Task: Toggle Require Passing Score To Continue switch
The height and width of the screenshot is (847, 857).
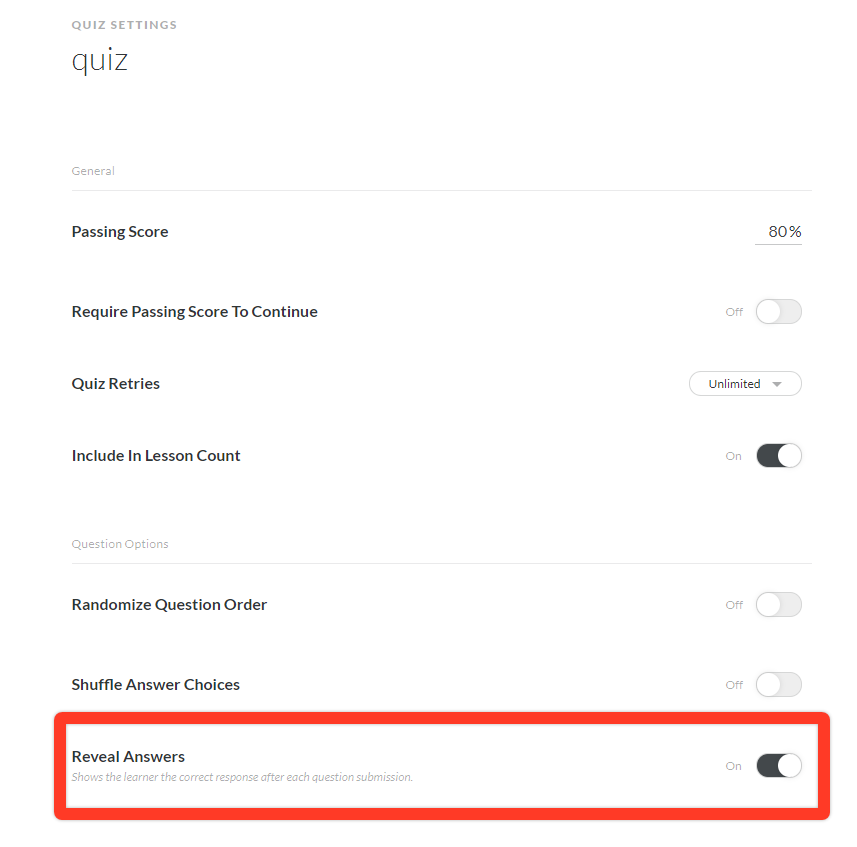Action: (x=778, y=312)
